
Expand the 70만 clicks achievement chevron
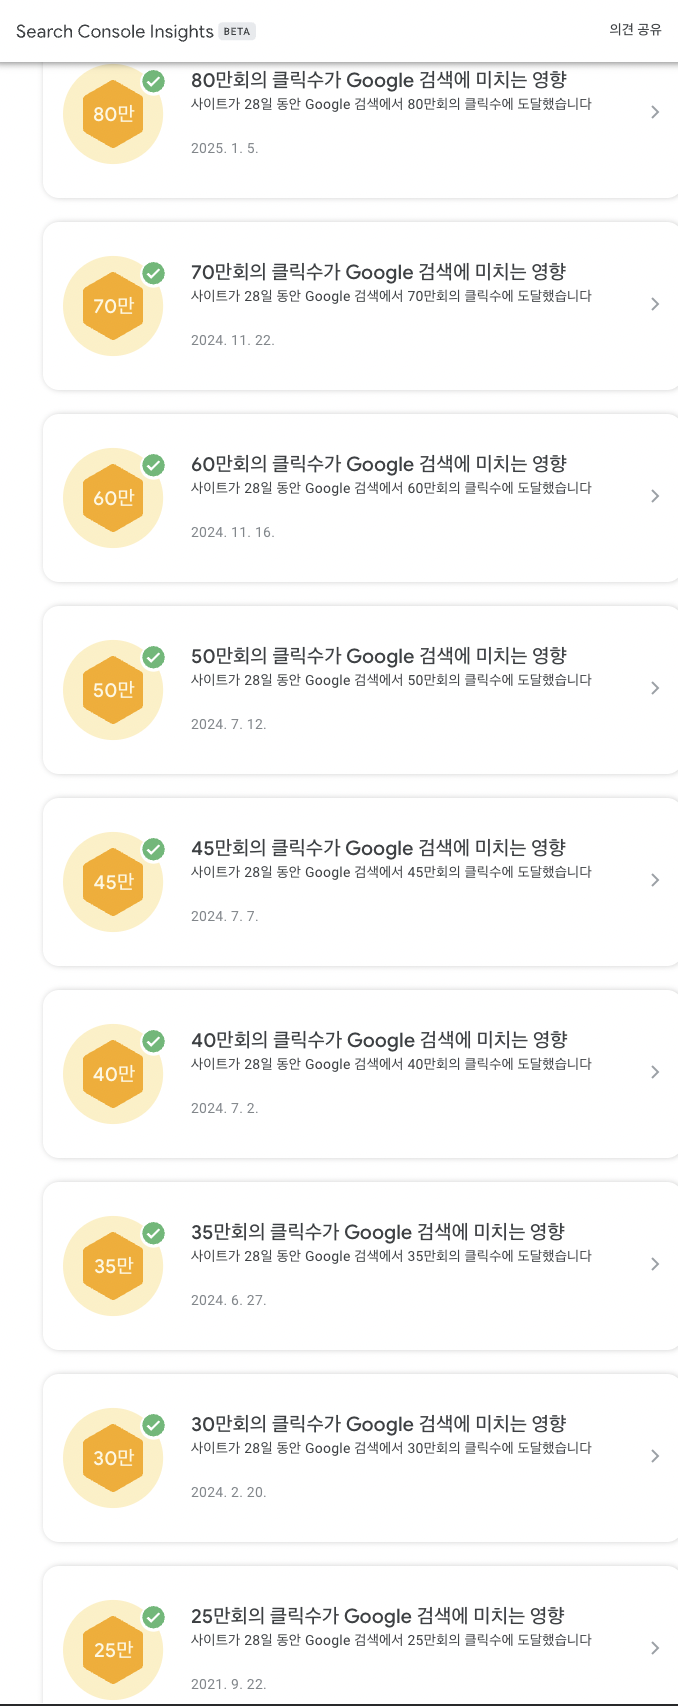pyautogui.click(x=655, y=304)
